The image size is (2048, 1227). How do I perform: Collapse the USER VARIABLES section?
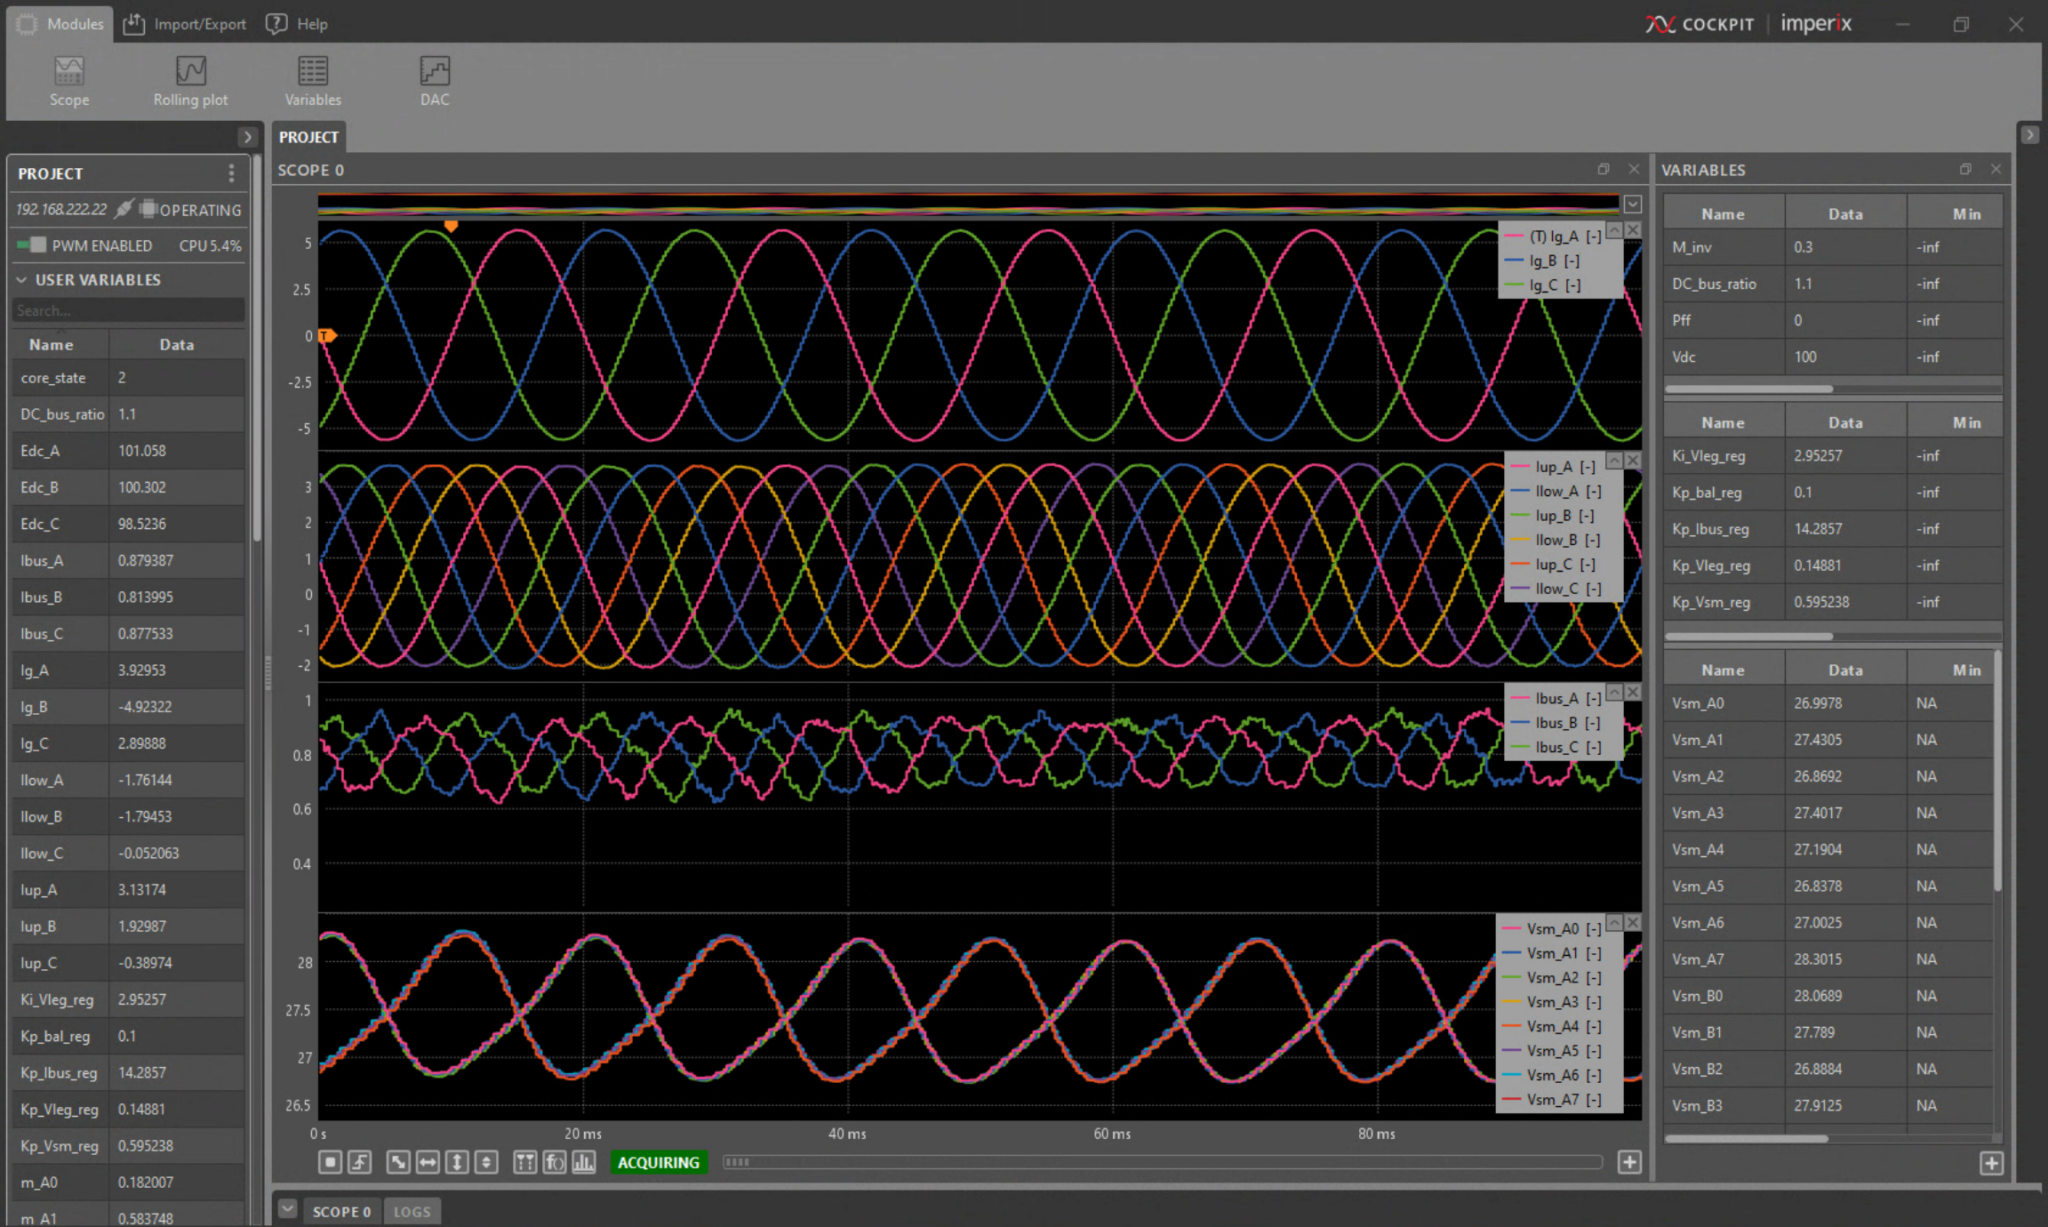(21, 279)
